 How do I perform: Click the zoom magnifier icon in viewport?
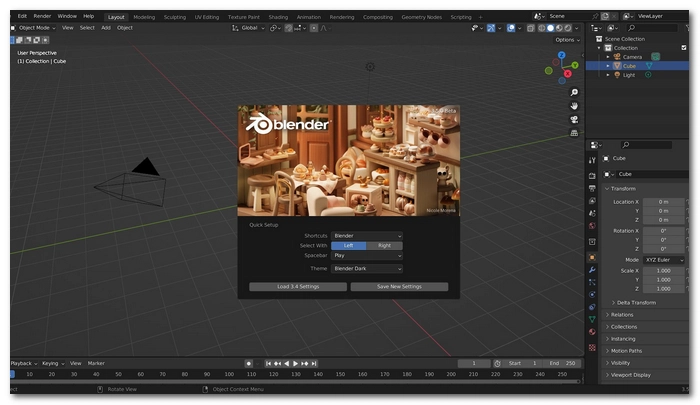(574, 93)
